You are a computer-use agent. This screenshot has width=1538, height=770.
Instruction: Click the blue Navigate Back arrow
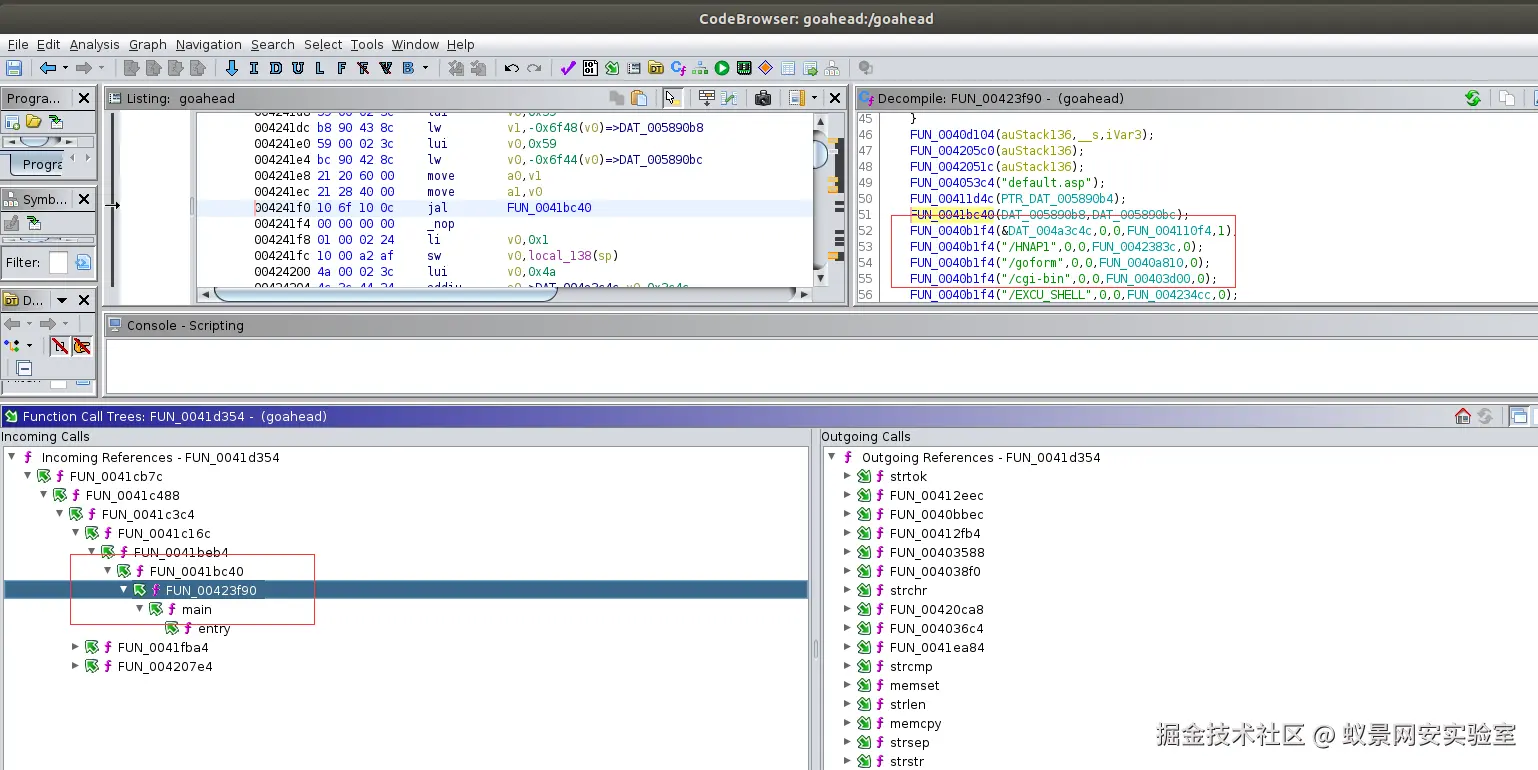pos(47,68)
